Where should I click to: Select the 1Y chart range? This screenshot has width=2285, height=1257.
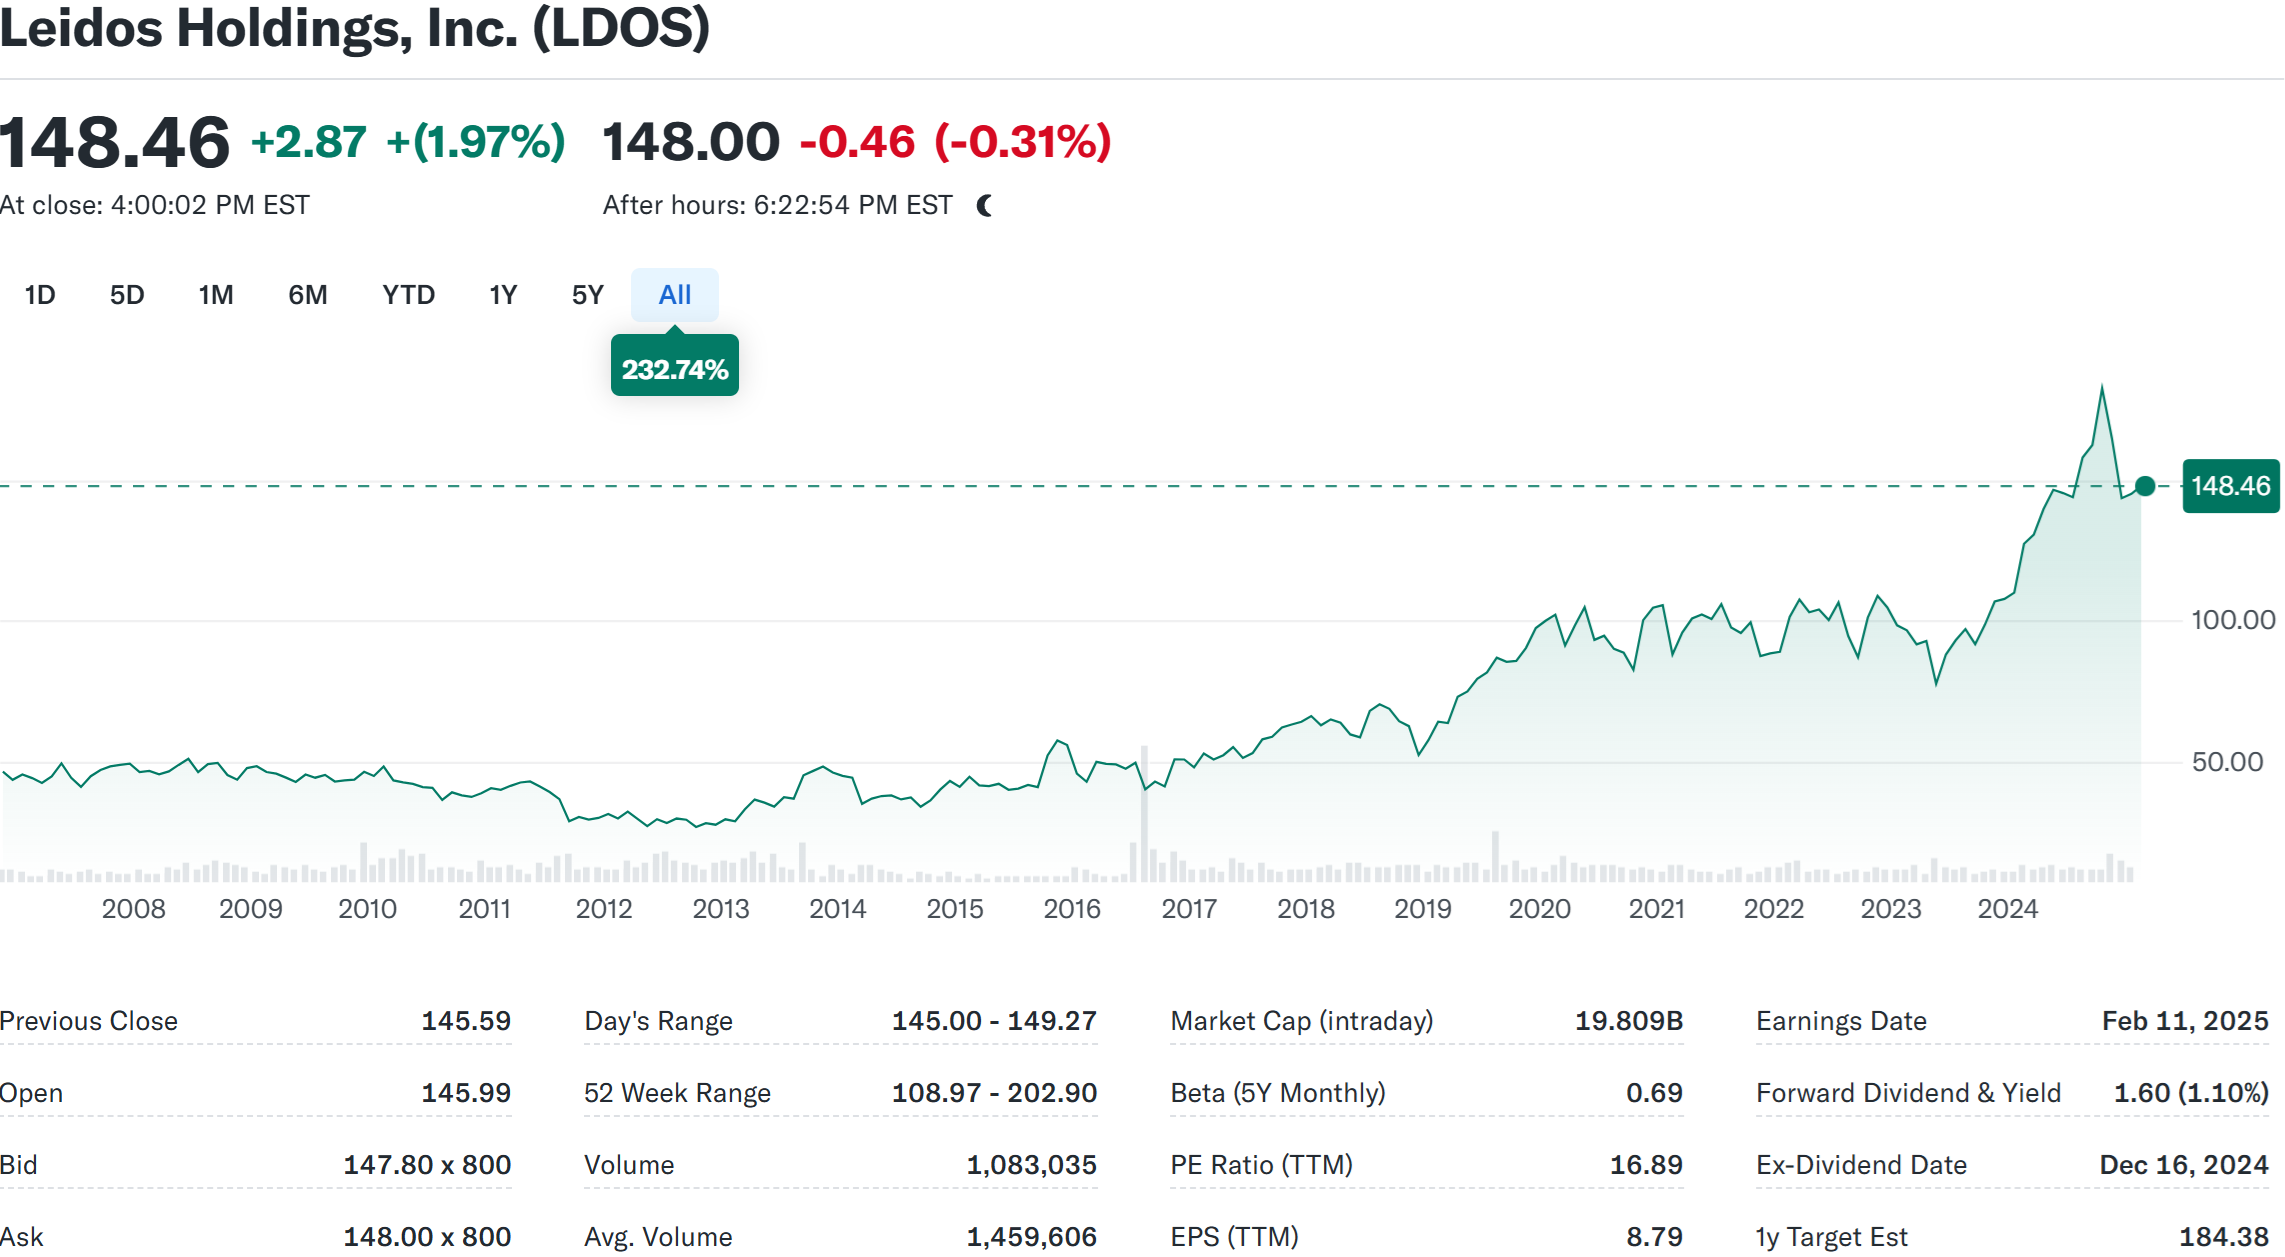[x=503, y=295]
